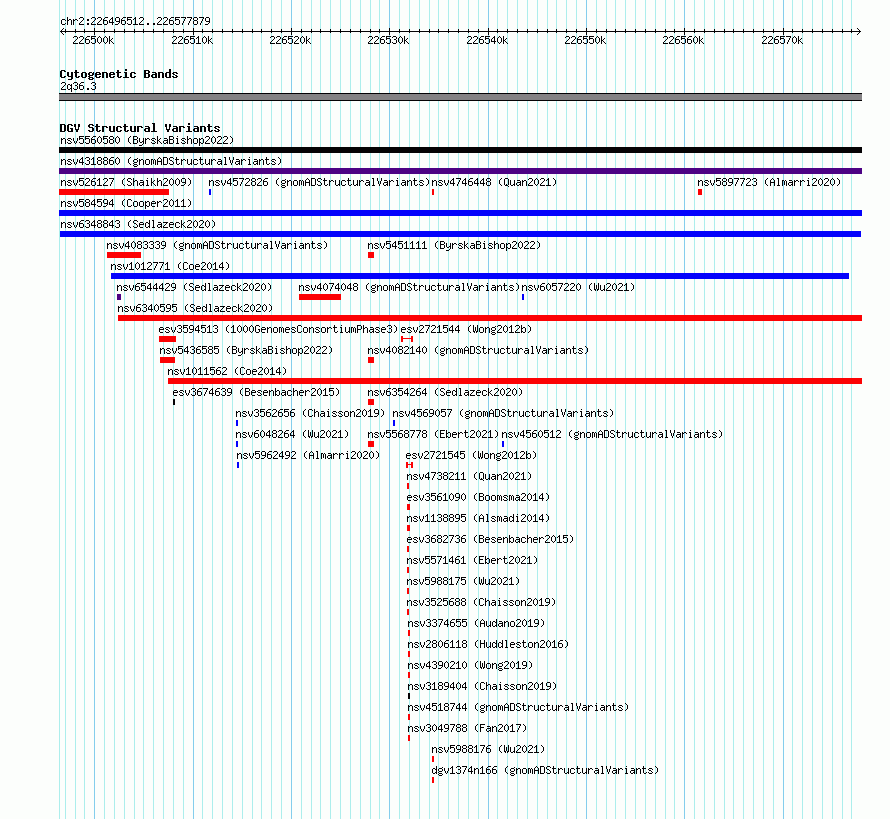Viewport: 890px width, 819px height.
Task: Open nsv1011562 (Coe2014) variant
Action: point(227,371)
